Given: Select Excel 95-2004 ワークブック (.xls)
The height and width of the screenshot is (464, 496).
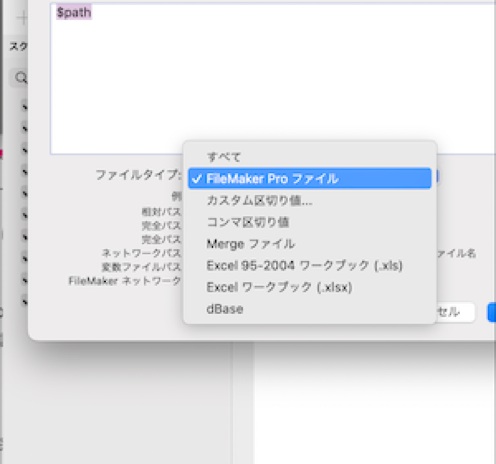Looking at the screenshot, I should (310, 265).
